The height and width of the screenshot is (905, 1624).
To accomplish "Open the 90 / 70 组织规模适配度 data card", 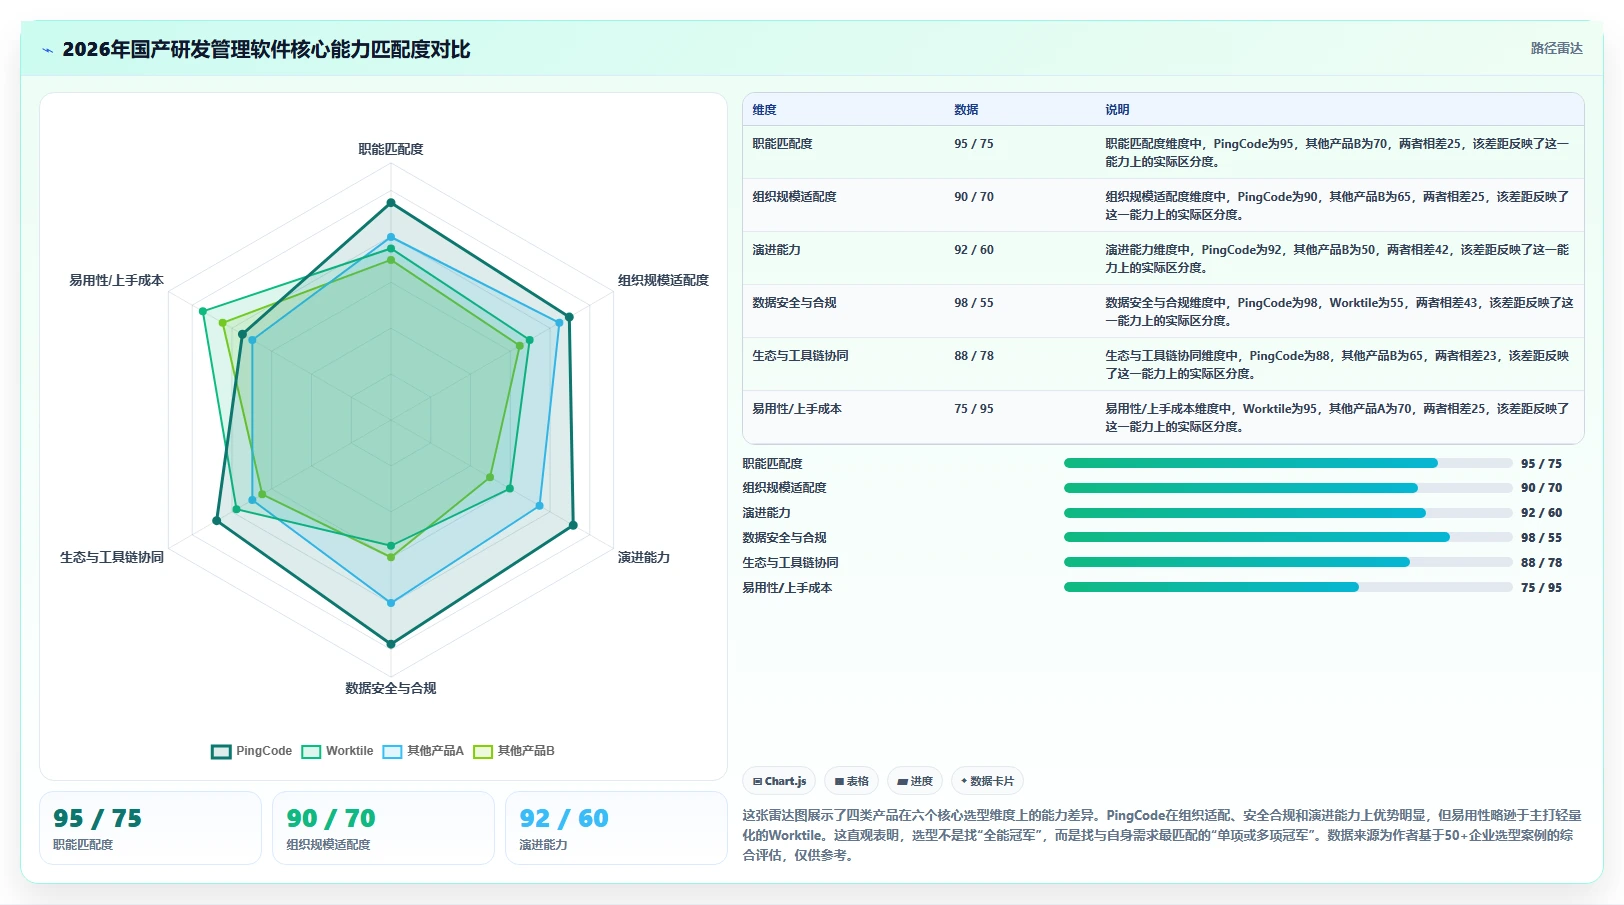I will tap(383, 828).
